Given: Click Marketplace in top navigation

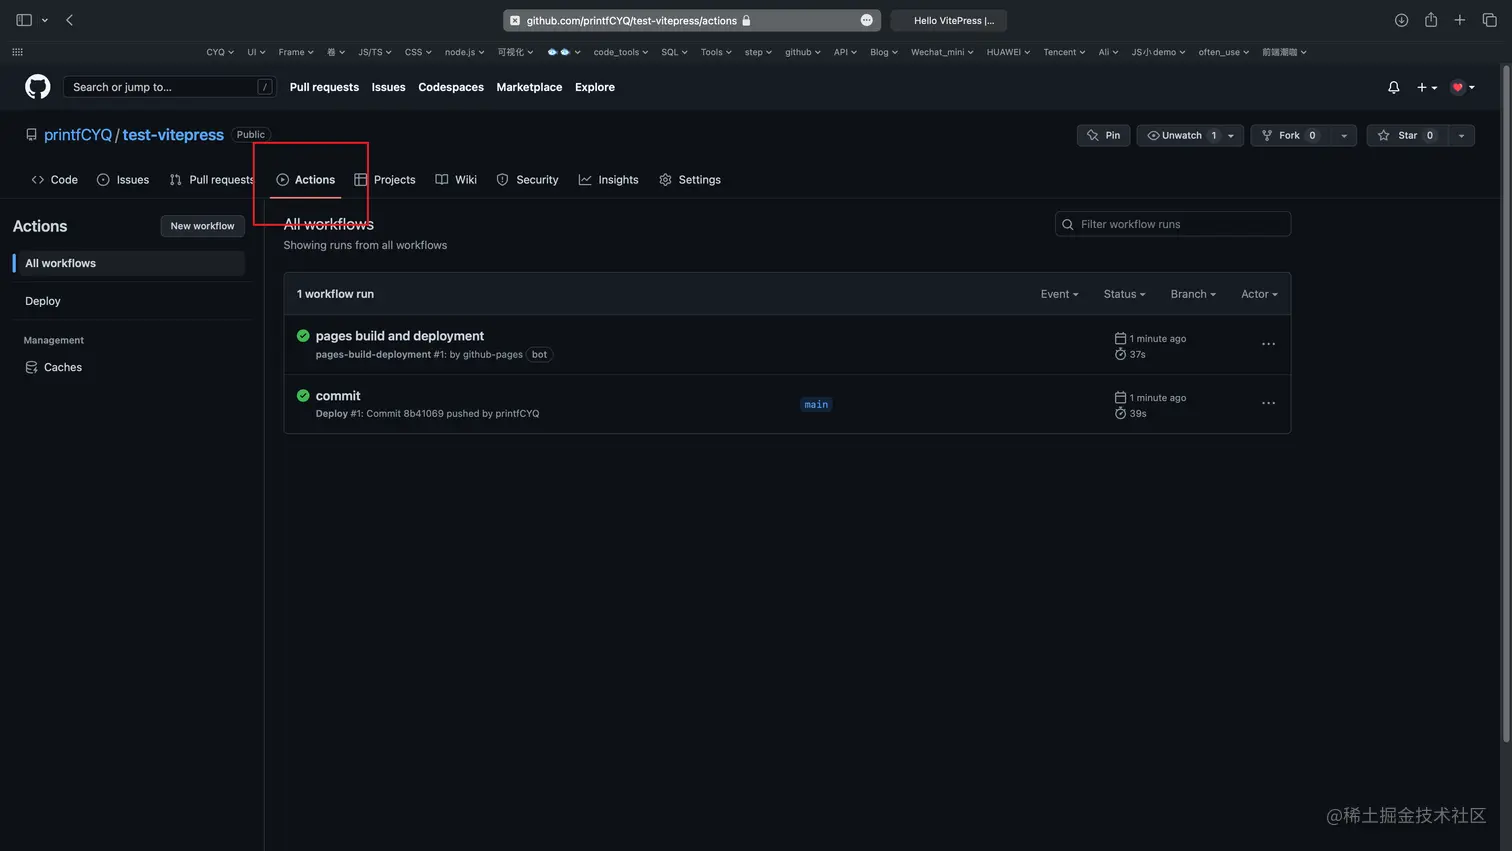Looking at the screenshot, I should [x=529, y=87].
